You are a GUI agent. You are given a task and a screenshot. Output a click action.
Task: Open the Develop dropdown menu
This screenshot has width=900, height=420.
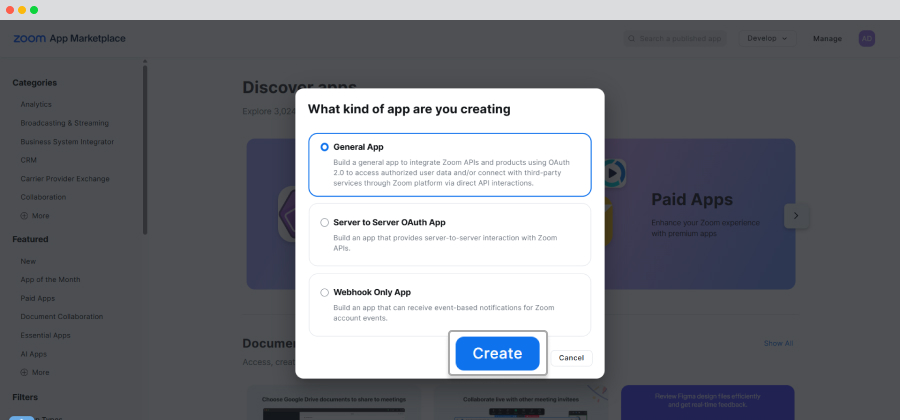(x=767, y=38)
